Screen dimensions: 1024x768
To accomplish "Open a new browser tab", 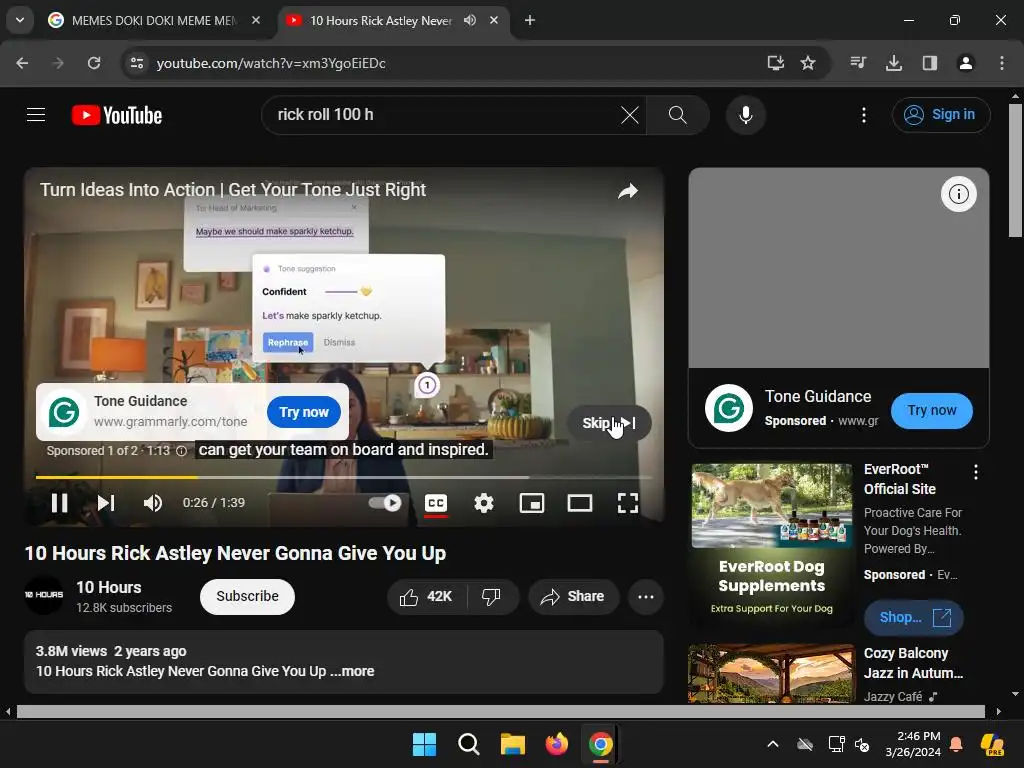I will pos(530,20).
